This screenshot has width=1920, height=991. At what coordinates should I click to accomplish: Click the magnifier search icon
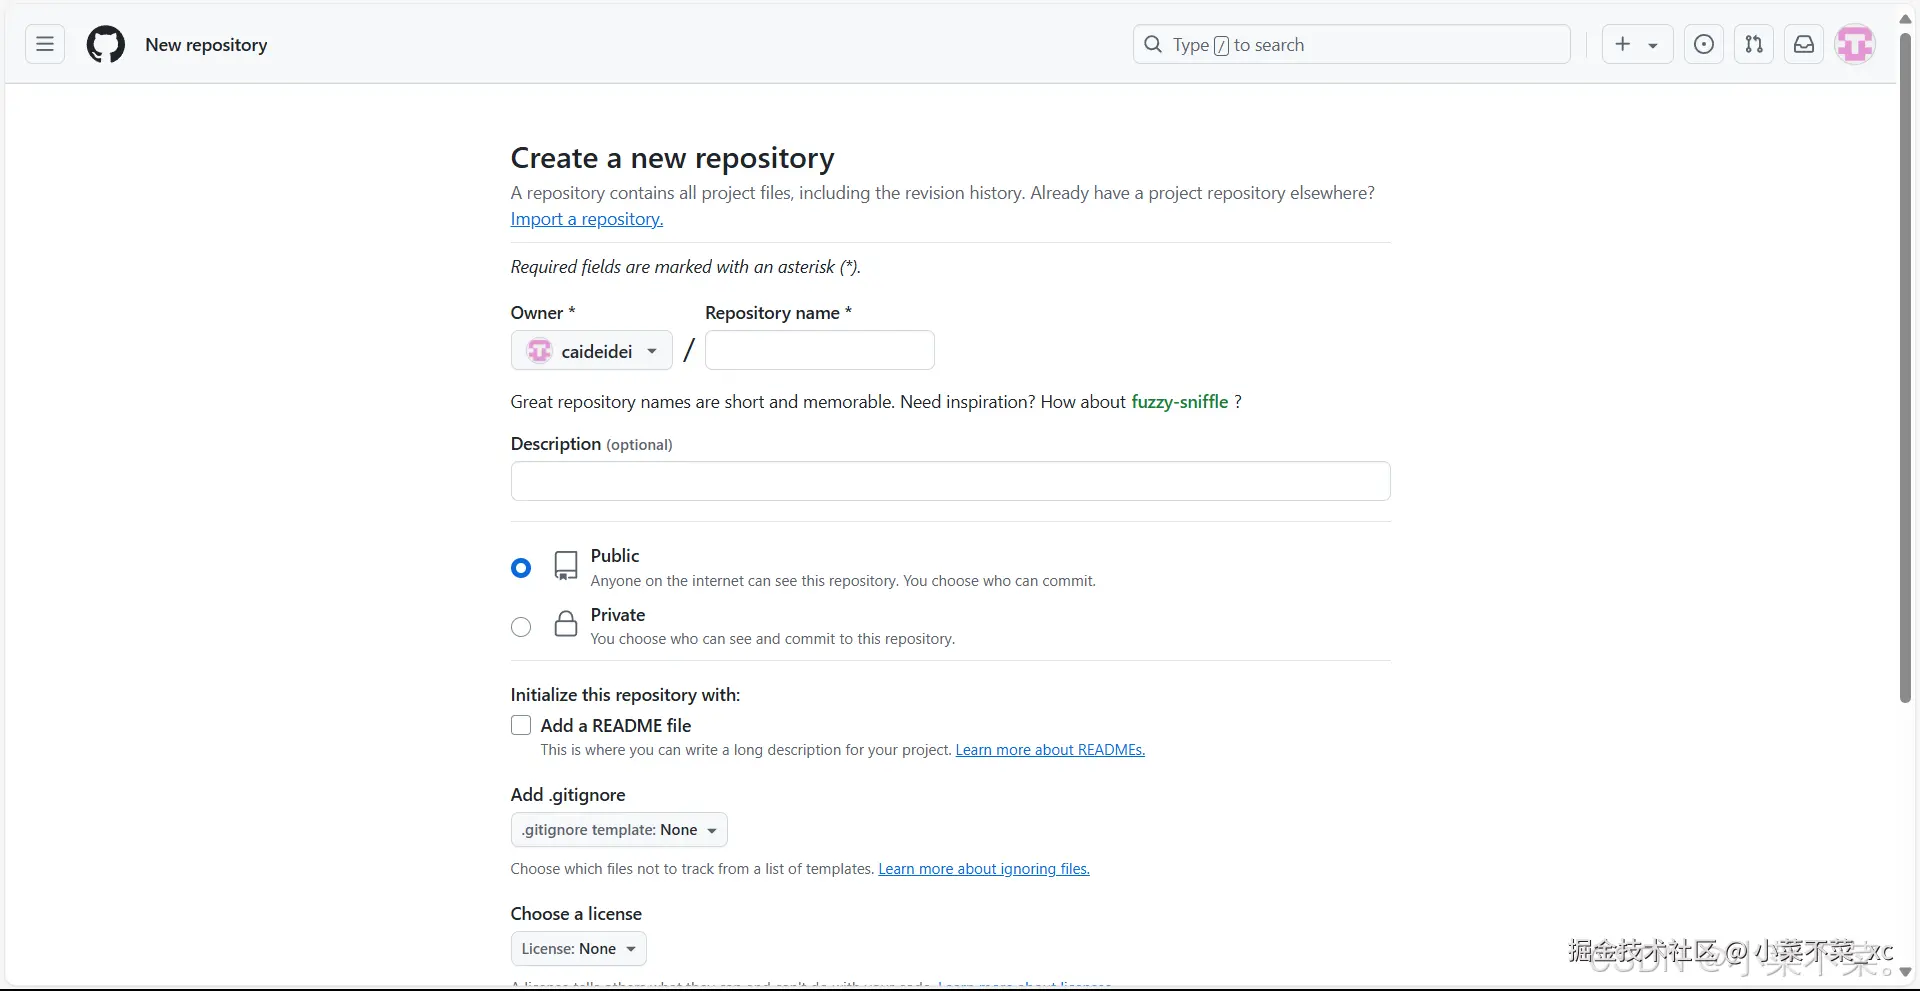(x=1153, y=44)
